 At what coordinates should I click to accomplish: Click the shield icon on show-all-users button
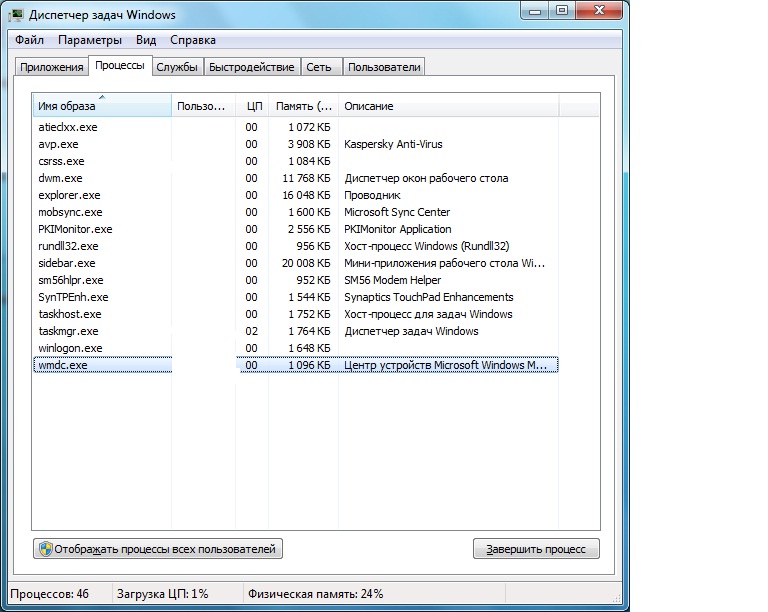pos(45,549)
